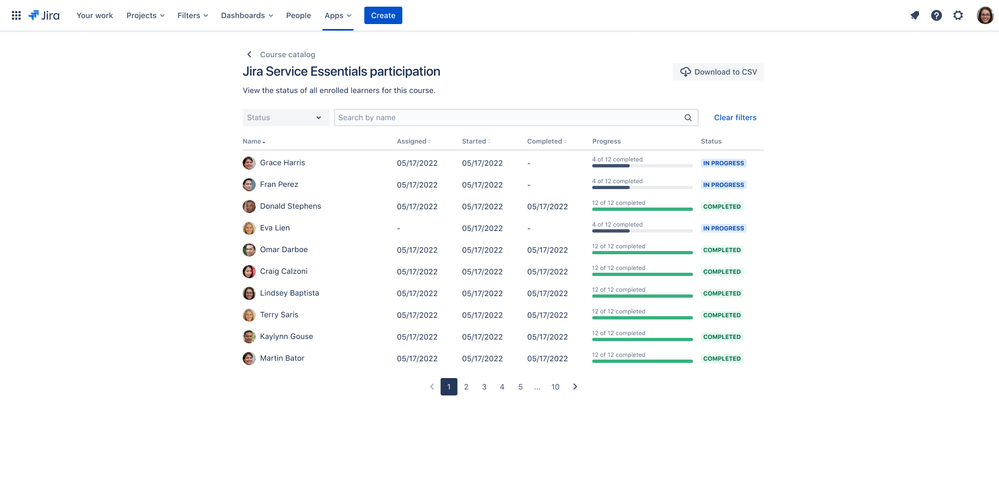Image resolution: width=999 pixels, height=489 pixels.
Task: Click Kaylynn Gouse name text
Action: tap(287, 337)
